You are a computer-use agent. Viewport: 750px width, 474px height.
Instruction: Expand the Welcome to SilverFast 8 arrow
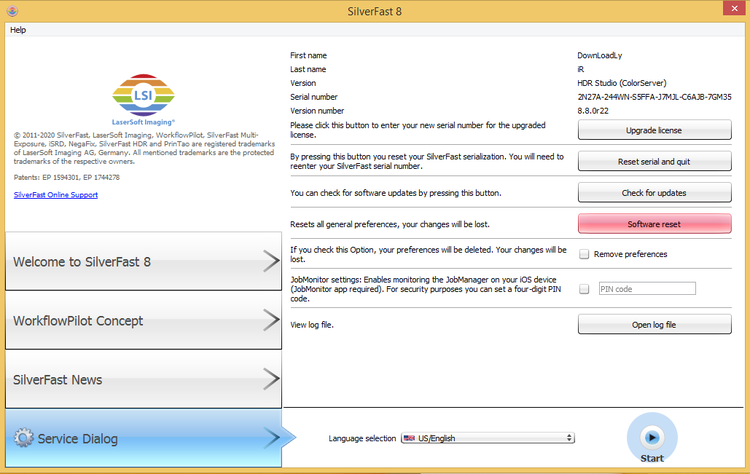(270, 262)
